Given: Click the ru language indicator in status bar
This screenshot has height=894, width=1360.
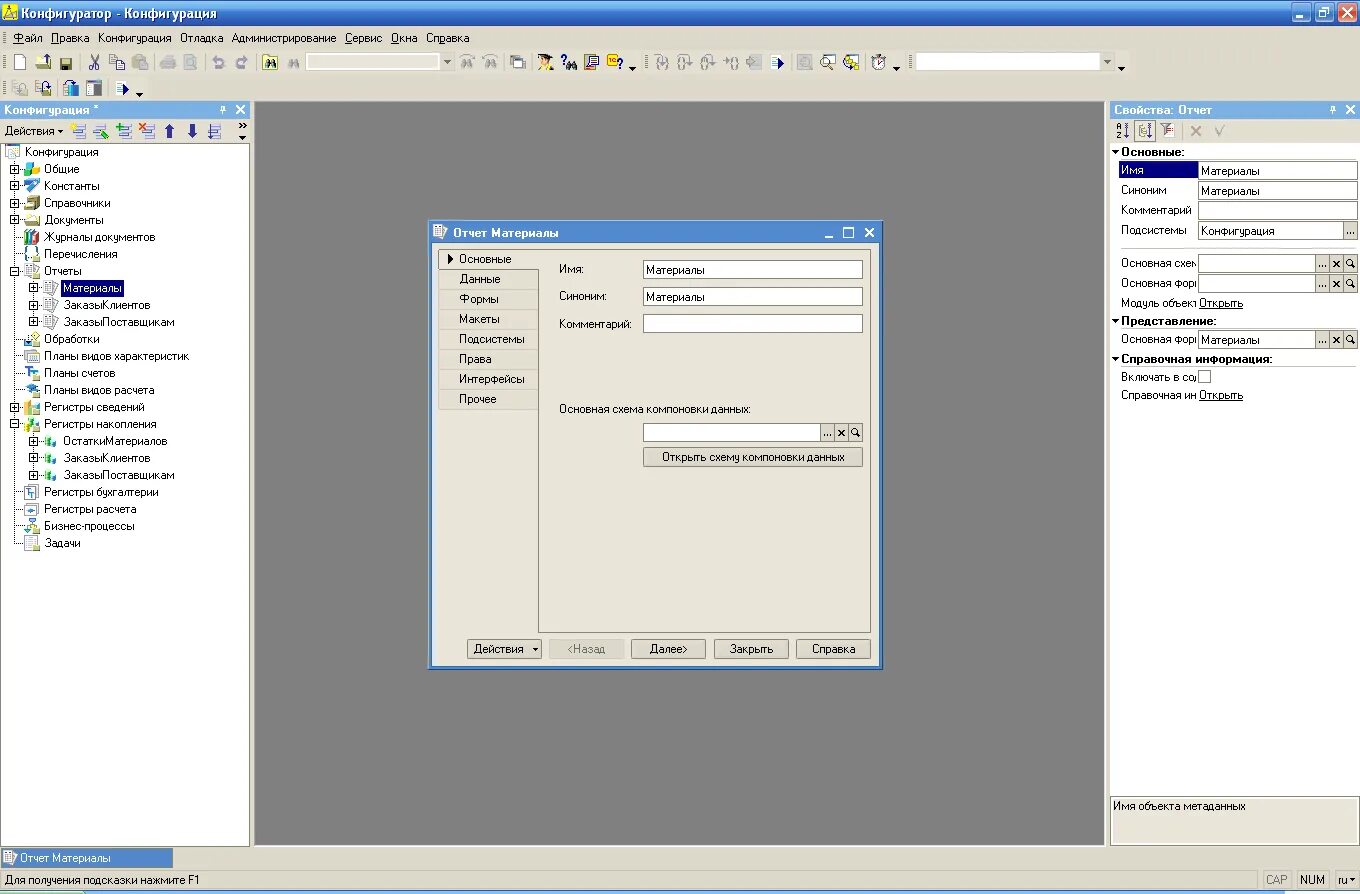Looking at the screenshot, I should tap(1347, 880).
